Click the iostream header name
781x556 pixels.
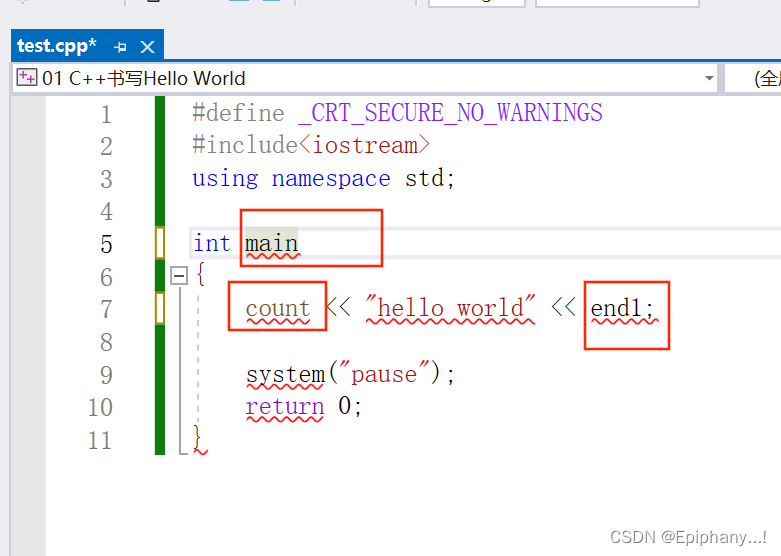click(x=365, y=145)
